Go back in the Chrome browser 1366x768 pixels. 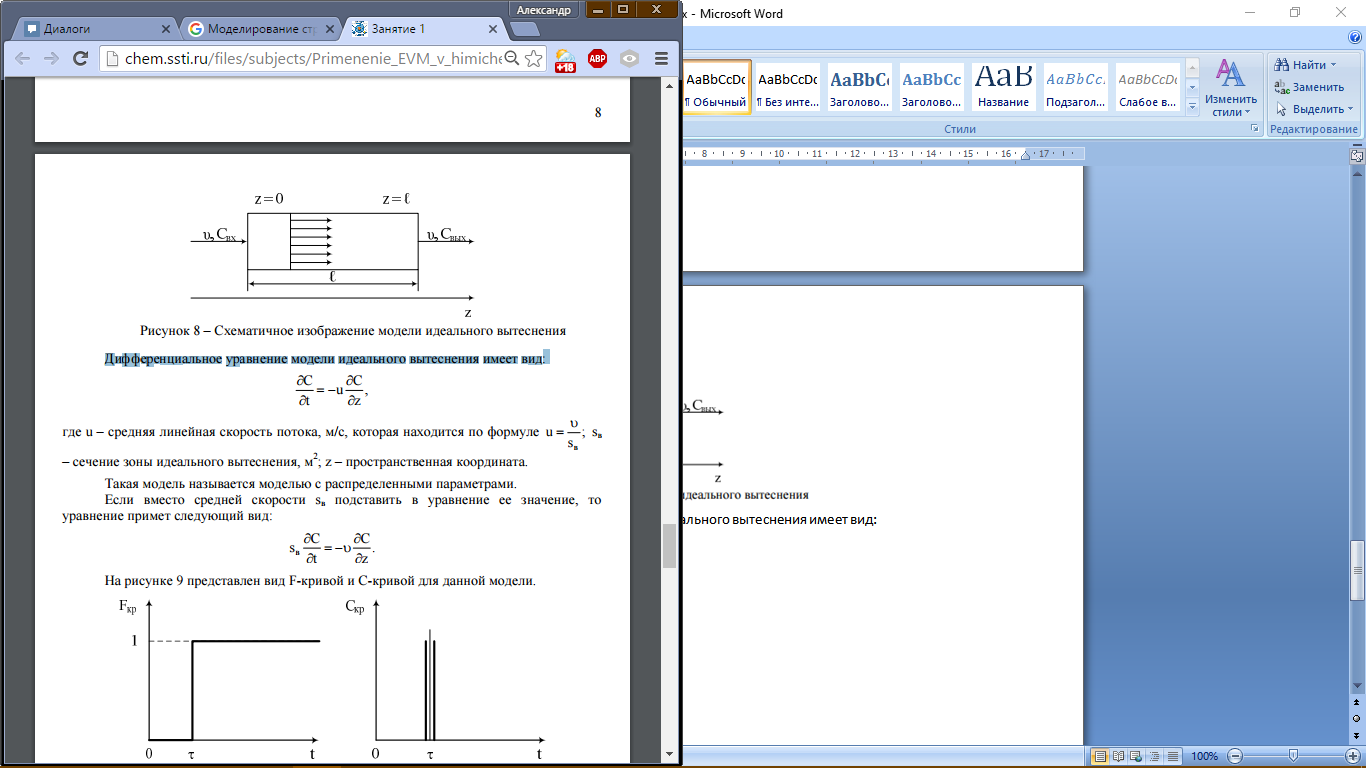coord(22,59)
